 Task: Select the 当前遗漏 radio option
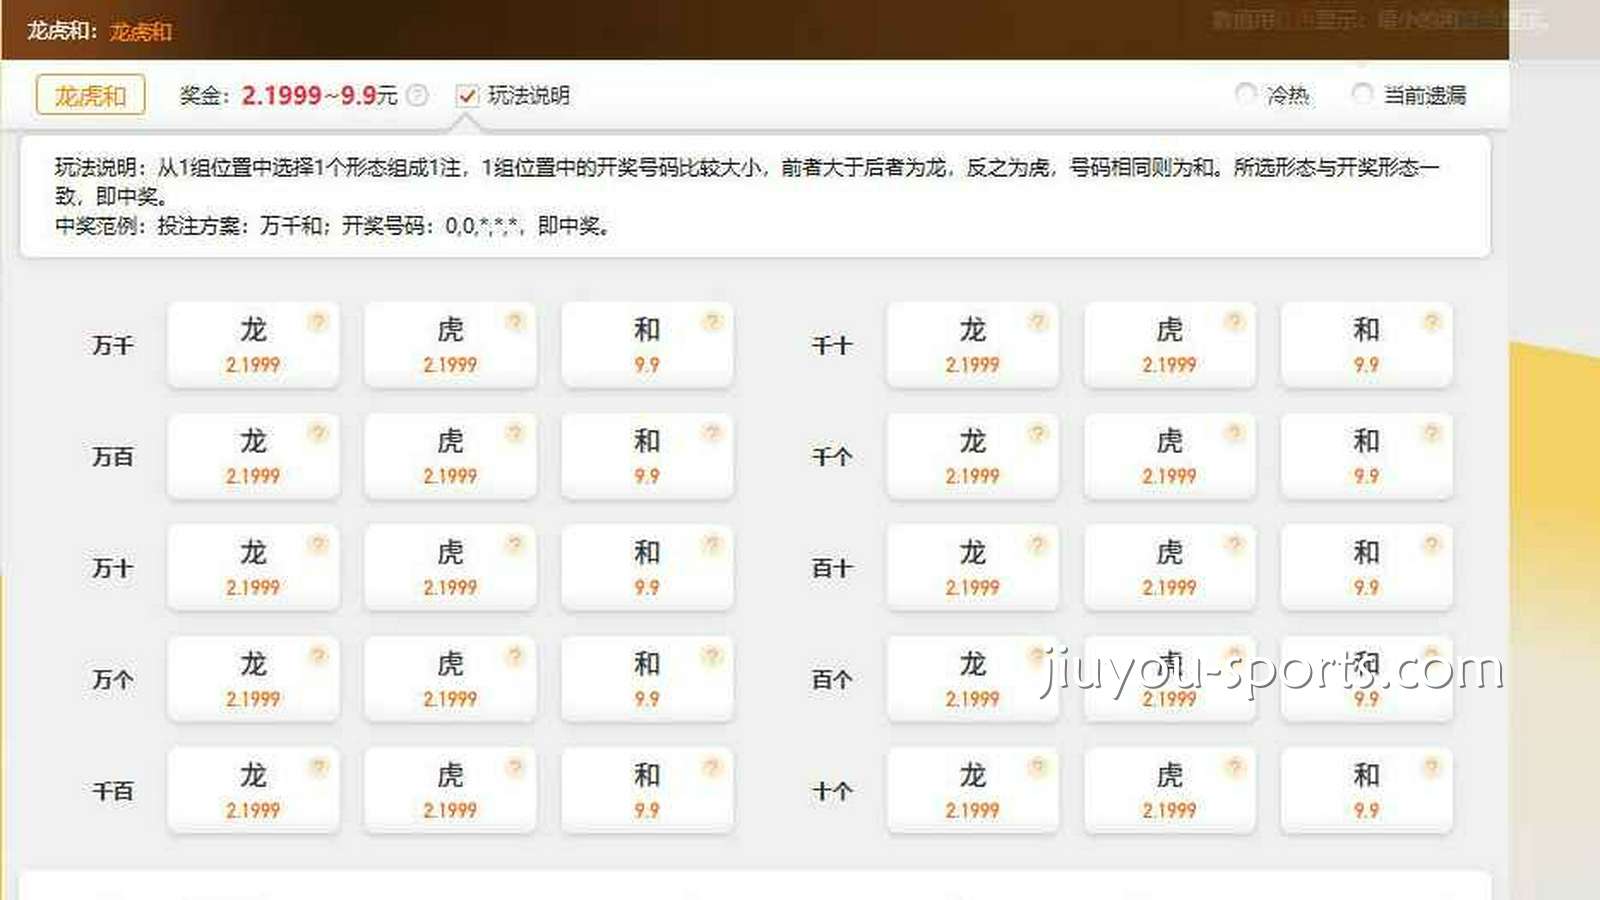[1361, 94]
